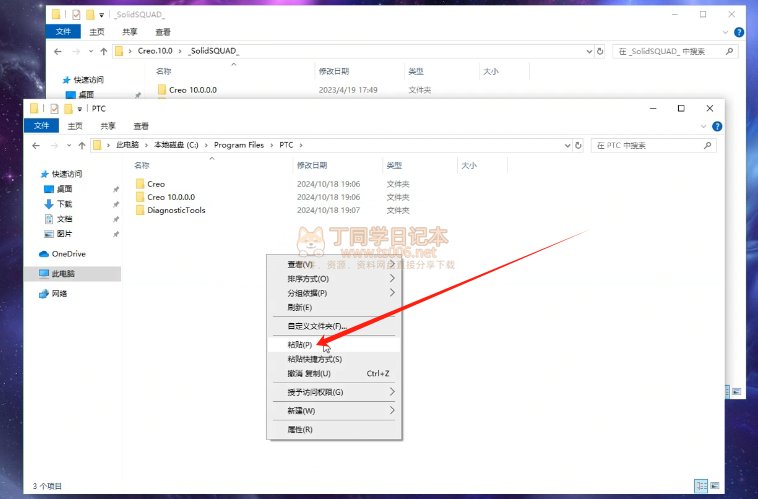
Task: Click properties quick-access icon in PTC title bar
Action: click(54, 108)
